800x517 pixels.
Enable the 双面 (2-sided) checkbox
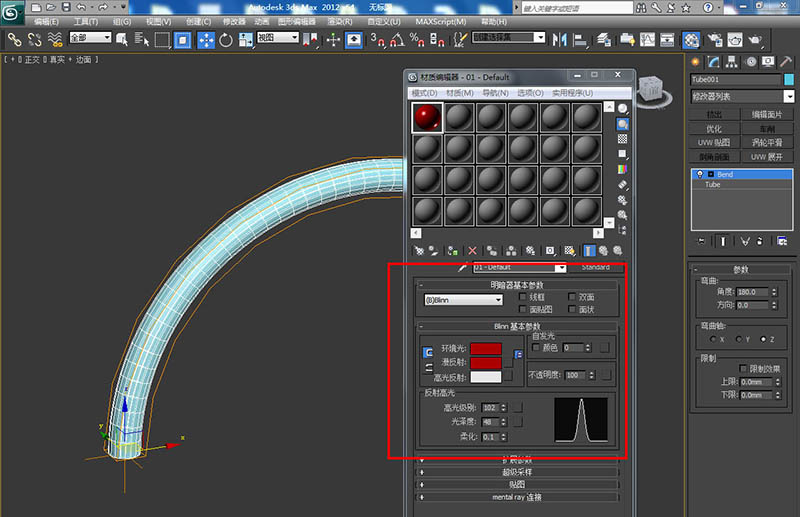573,297
